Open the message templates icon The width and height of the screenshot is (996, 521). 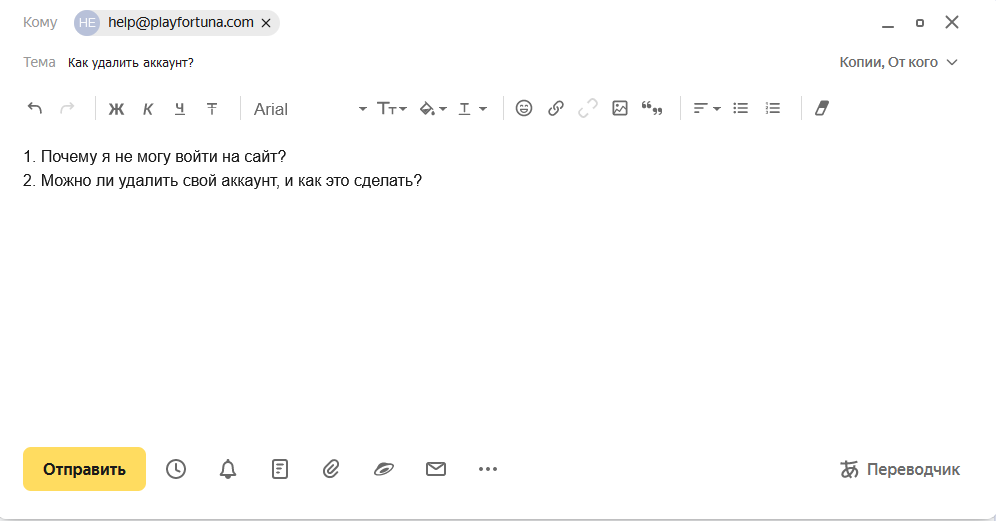(x=279, y=470)
